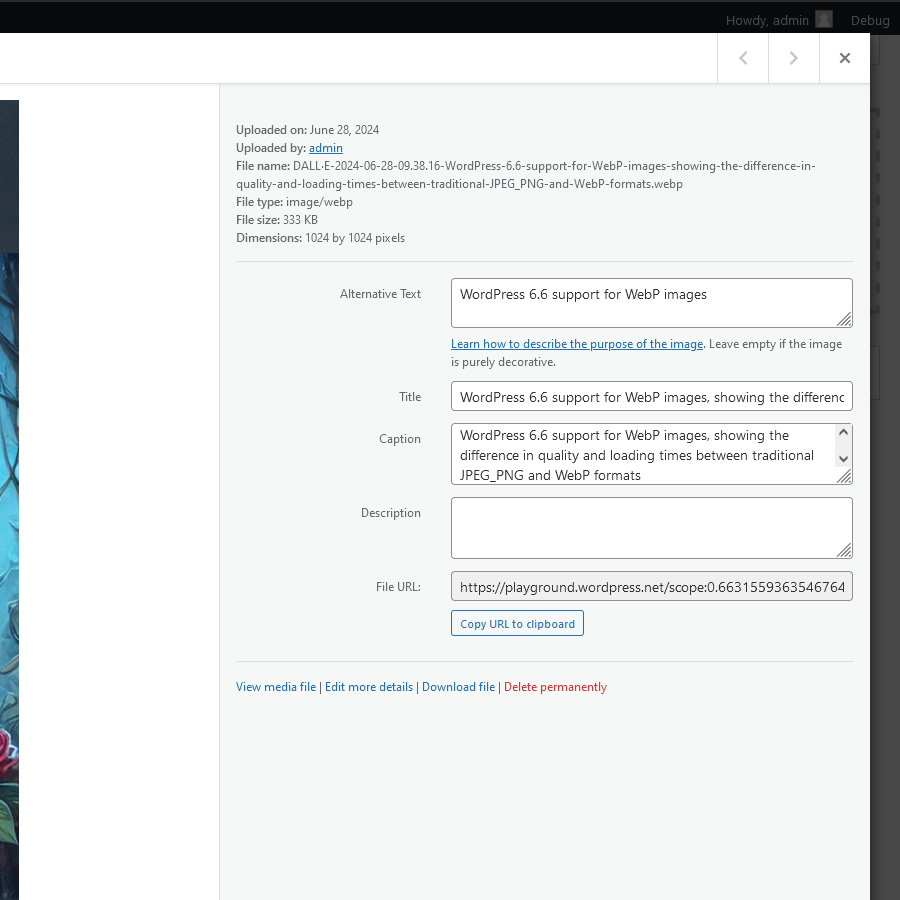Close the attachment details dialog
Image resolution: width=900 pixels, height=900 pixels.
[844, 58]
